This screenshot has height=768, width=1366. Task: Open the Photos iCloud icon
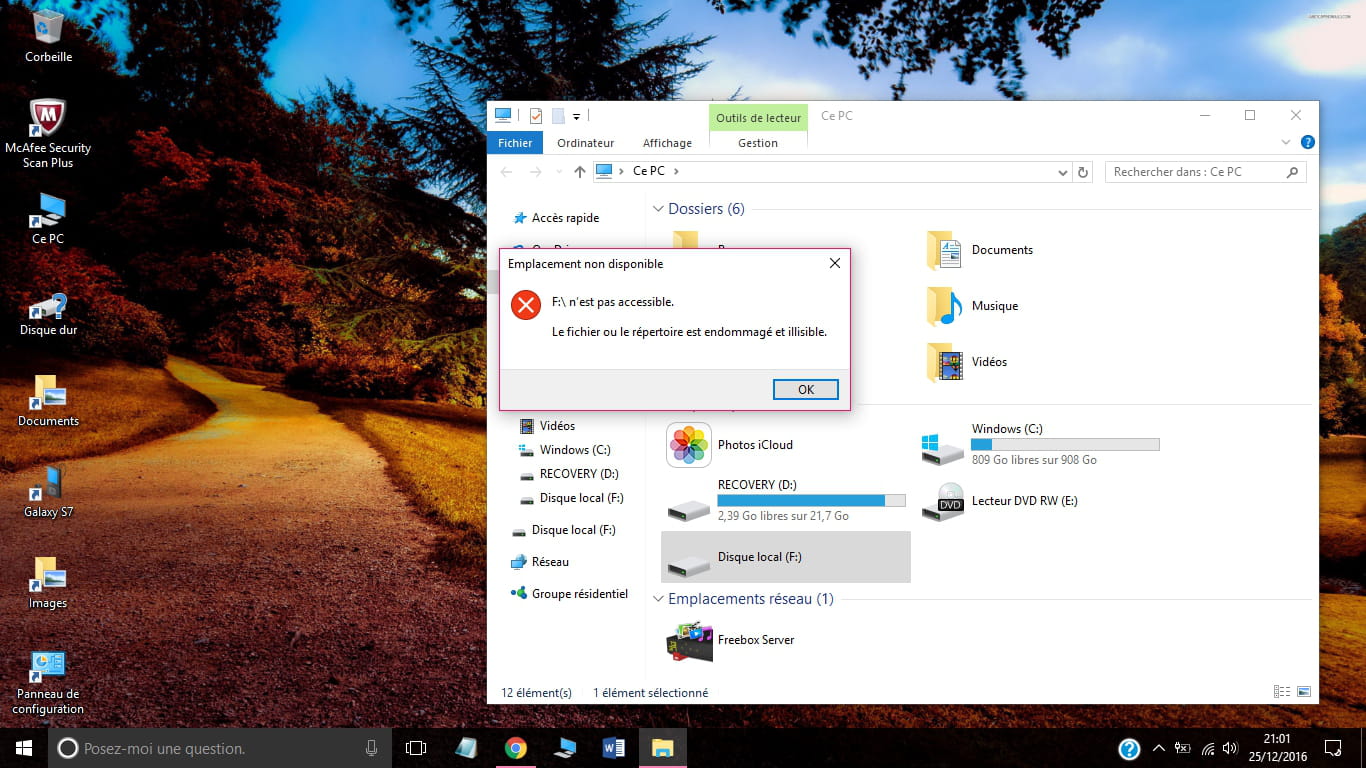pos(689,445)
